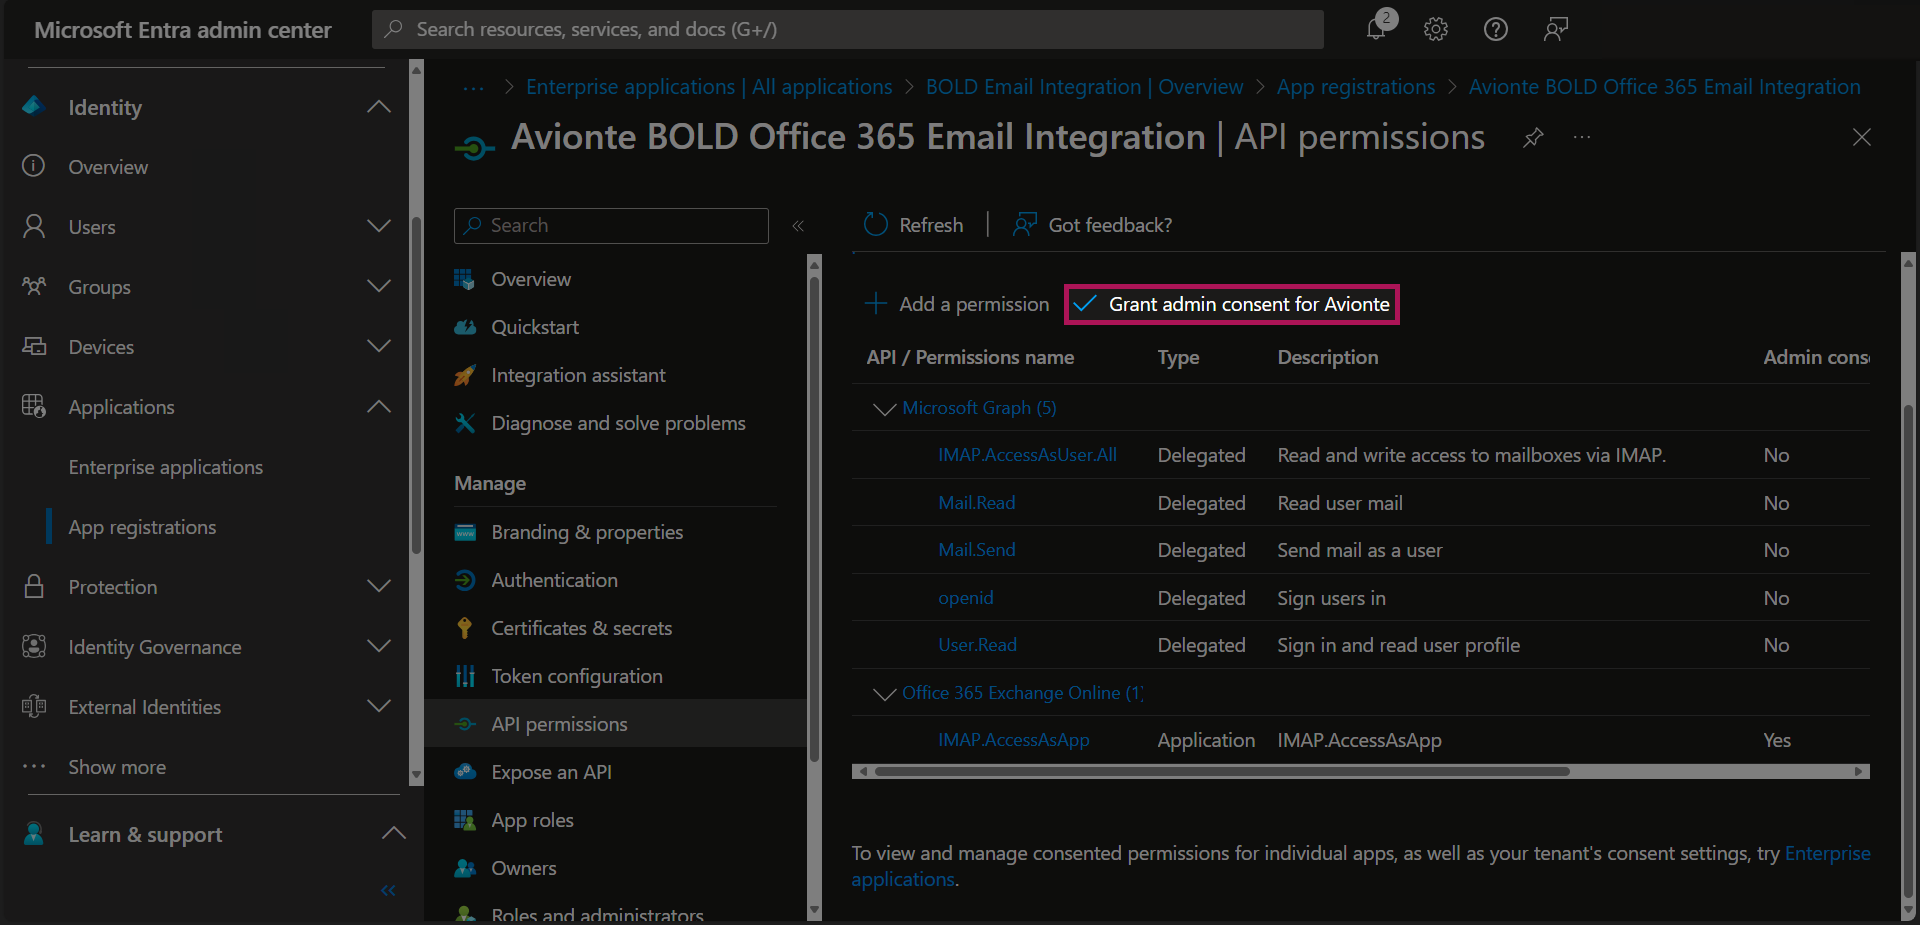Open Certificates & secrets menu item
The height and width of the screenshot is (925, 1920).
tap(581, 628)
